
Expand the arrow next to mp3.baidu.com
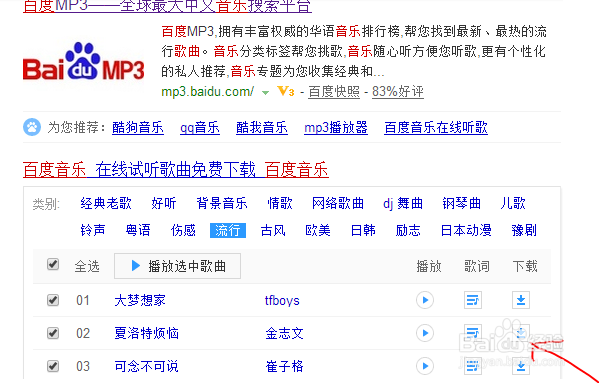coord(265,92)
